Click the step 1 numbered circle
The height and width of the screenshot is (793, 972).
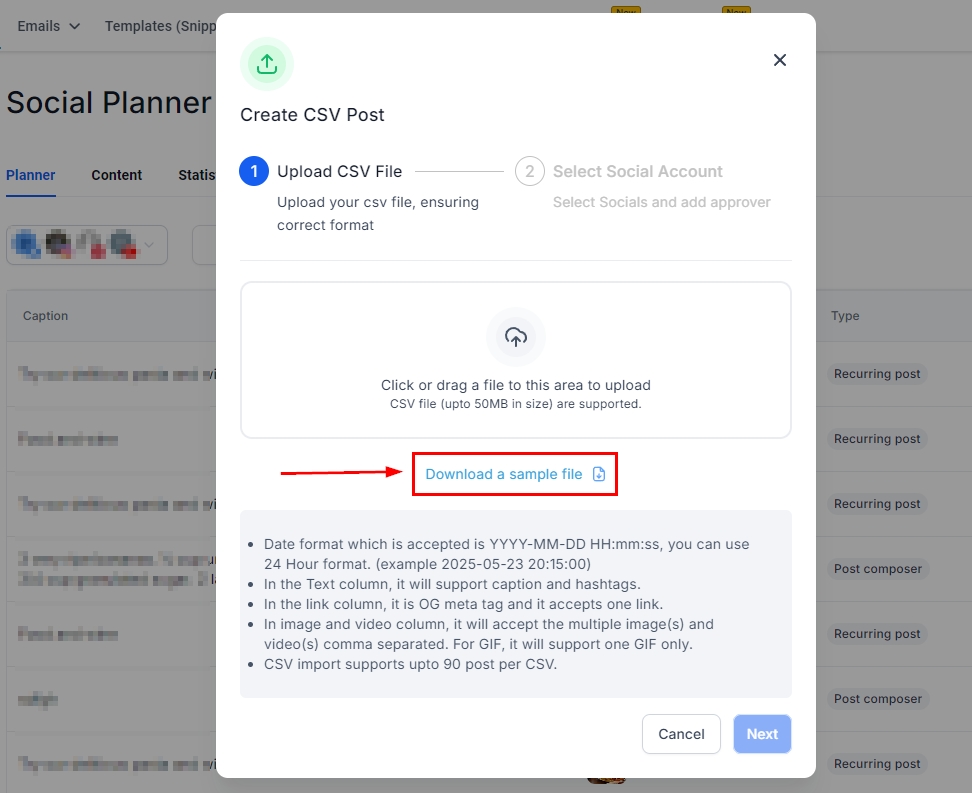(254, 171)
